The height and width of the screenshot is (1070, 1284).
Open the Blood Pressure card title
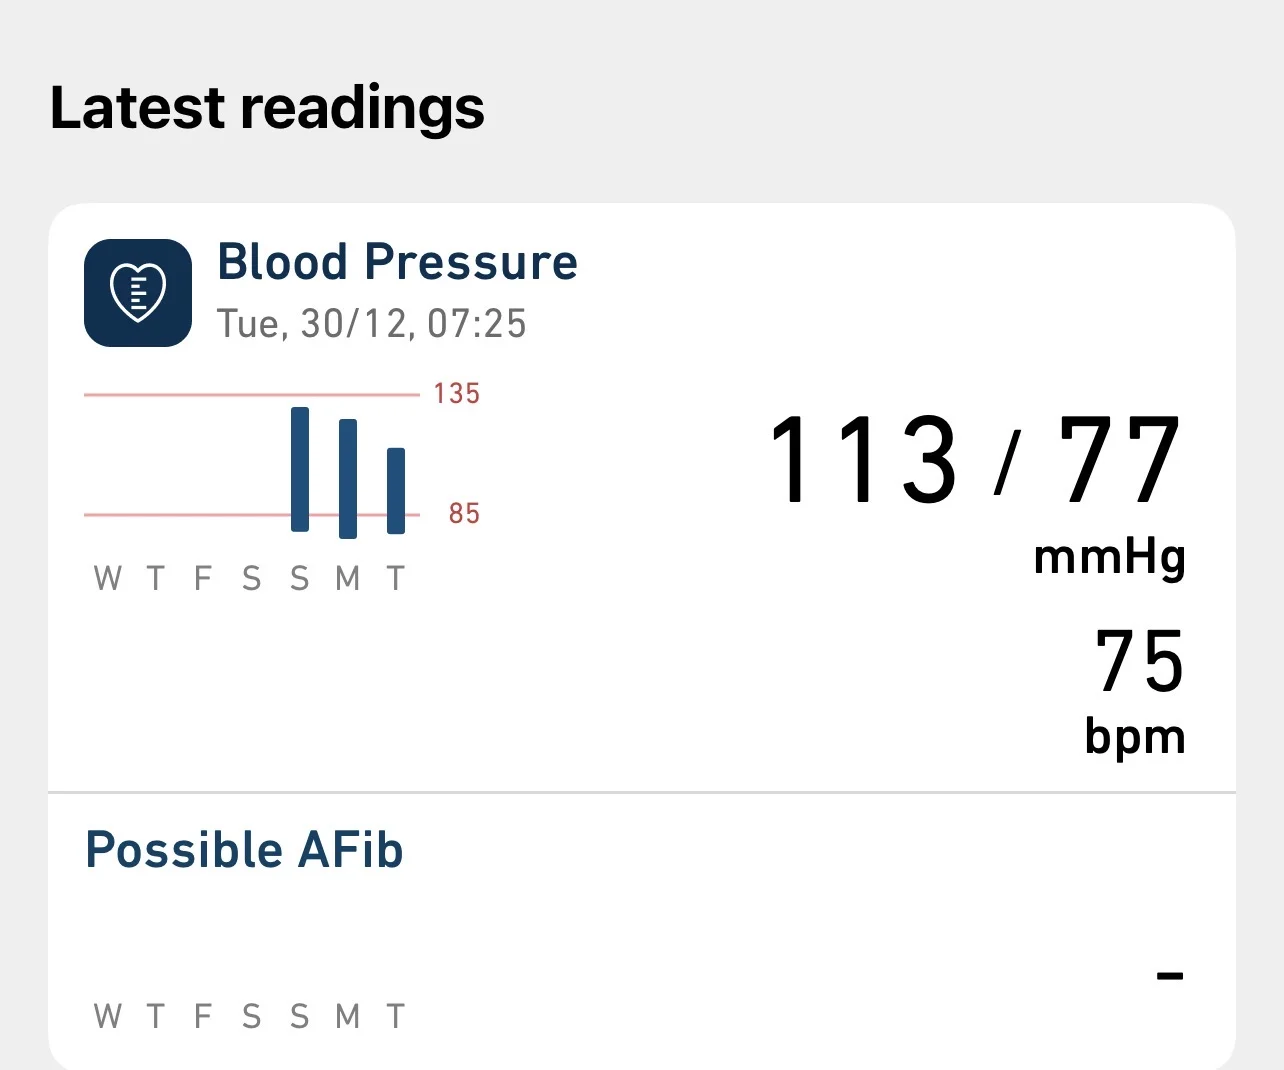click(397, 262)
